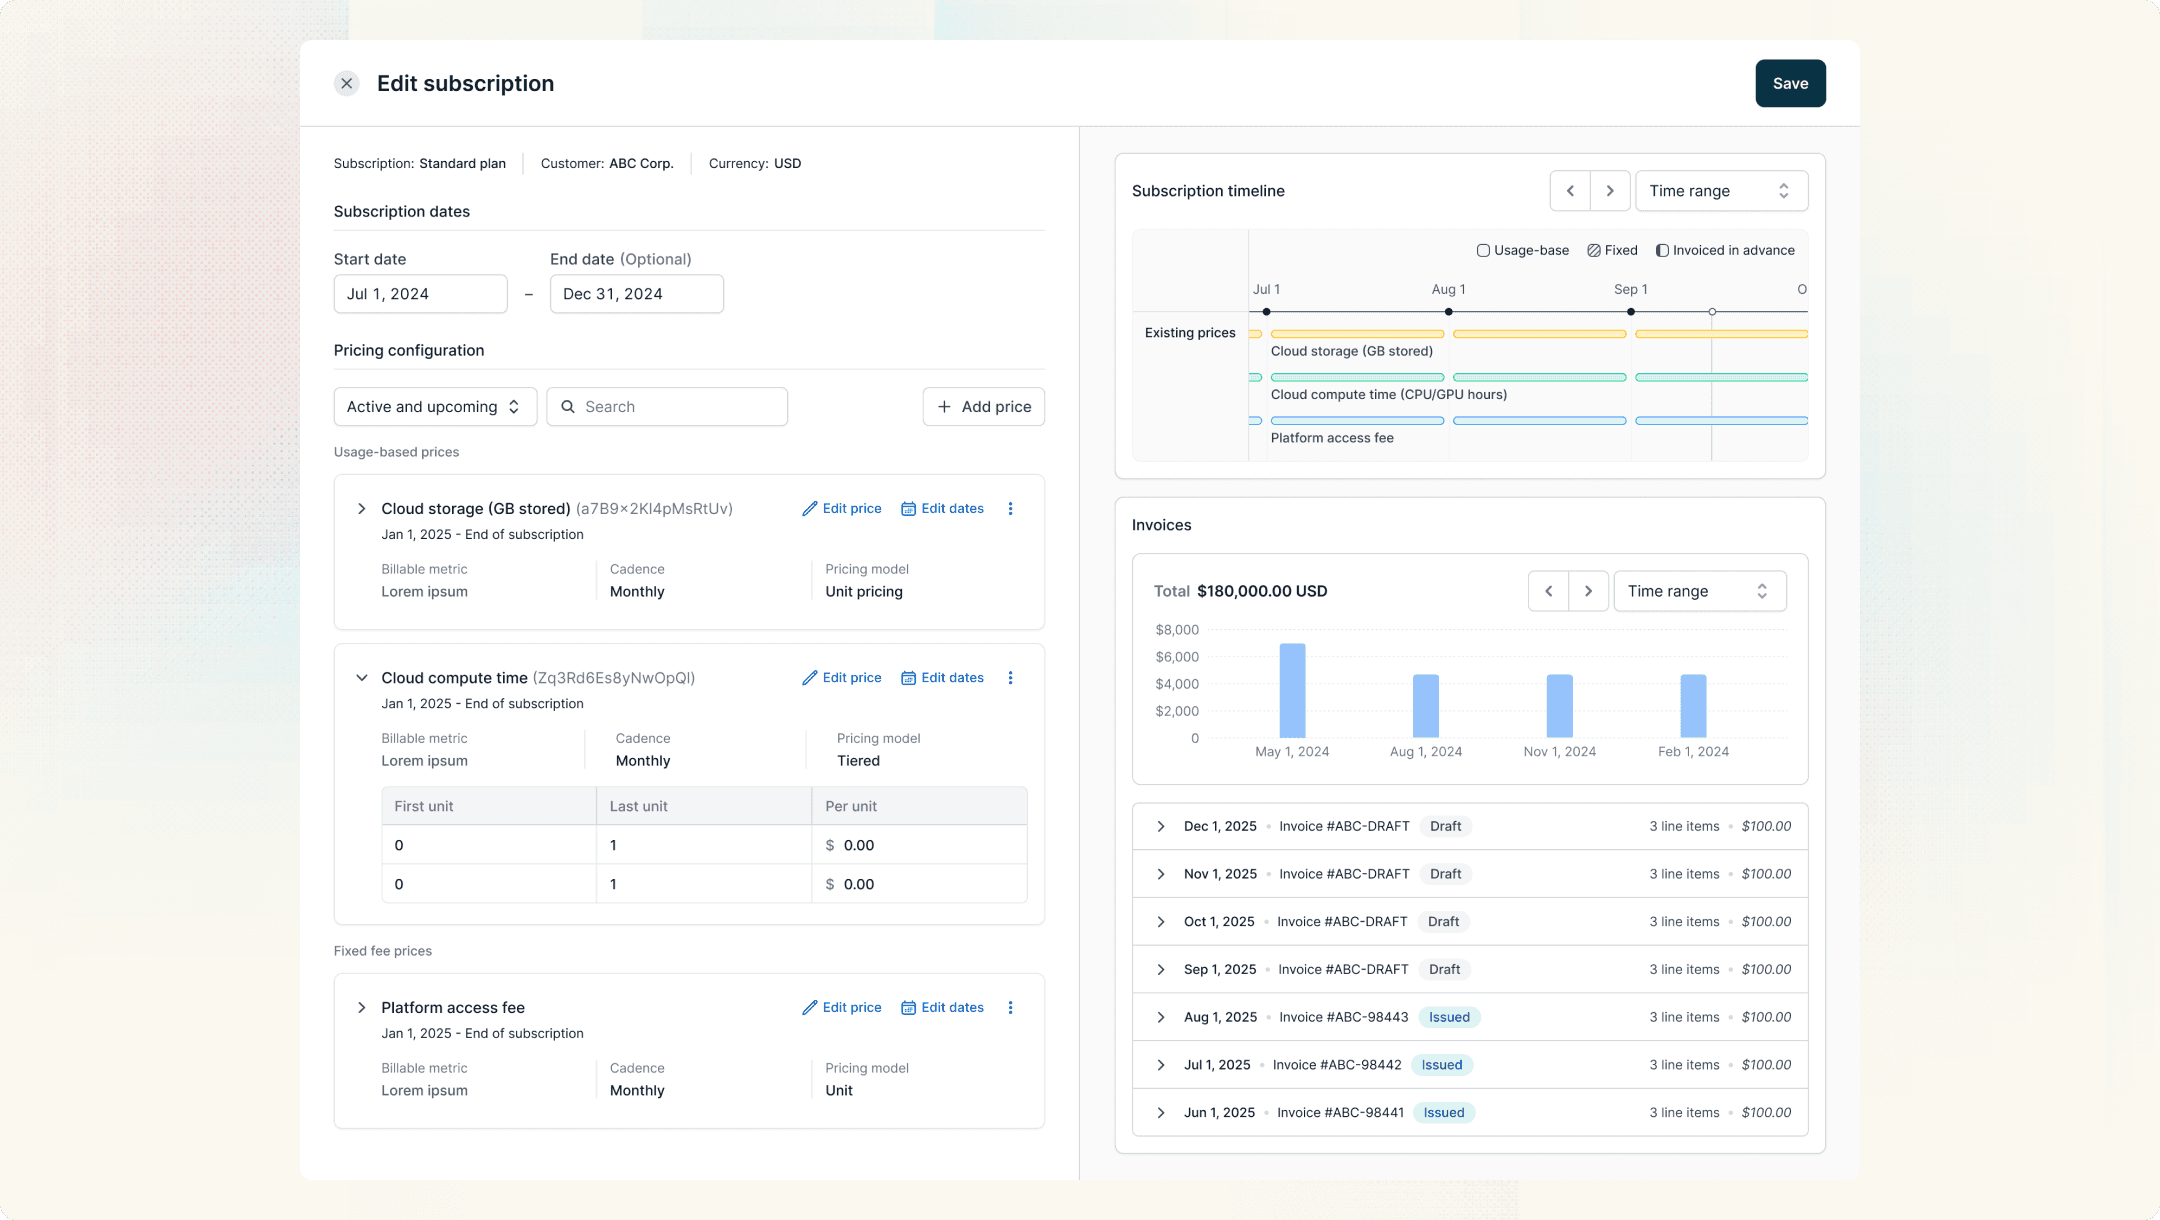Expand the Dec 1, 2025 draft invoice row
The image size is (2160, 1220).
(x=1161, y=827)
